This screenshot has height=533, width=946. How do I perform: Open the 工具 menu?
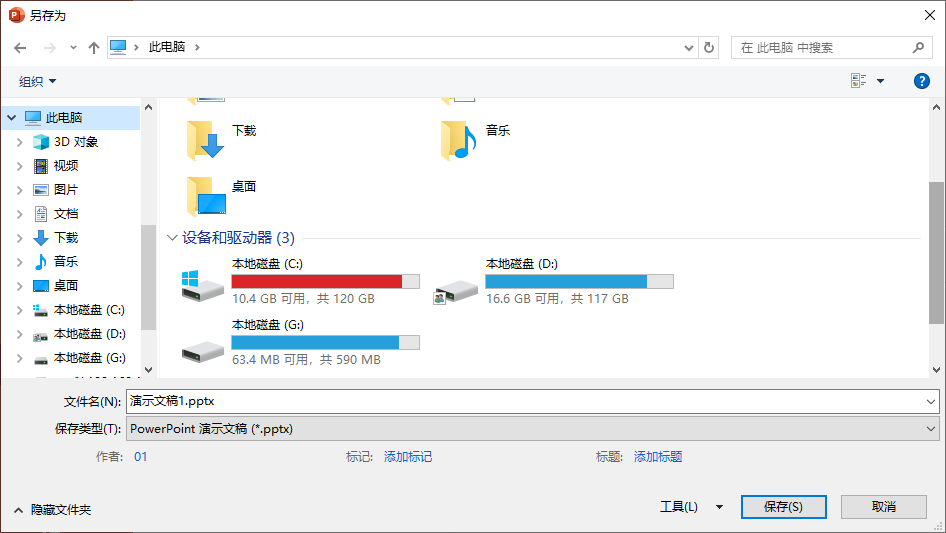click(x=690, y=507)
